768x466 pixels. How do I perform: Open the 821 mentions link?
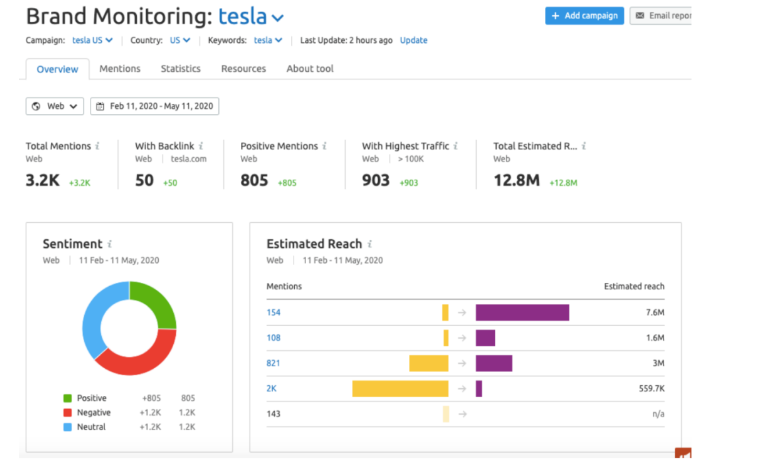pyautogui.click(x=273, y=364)
